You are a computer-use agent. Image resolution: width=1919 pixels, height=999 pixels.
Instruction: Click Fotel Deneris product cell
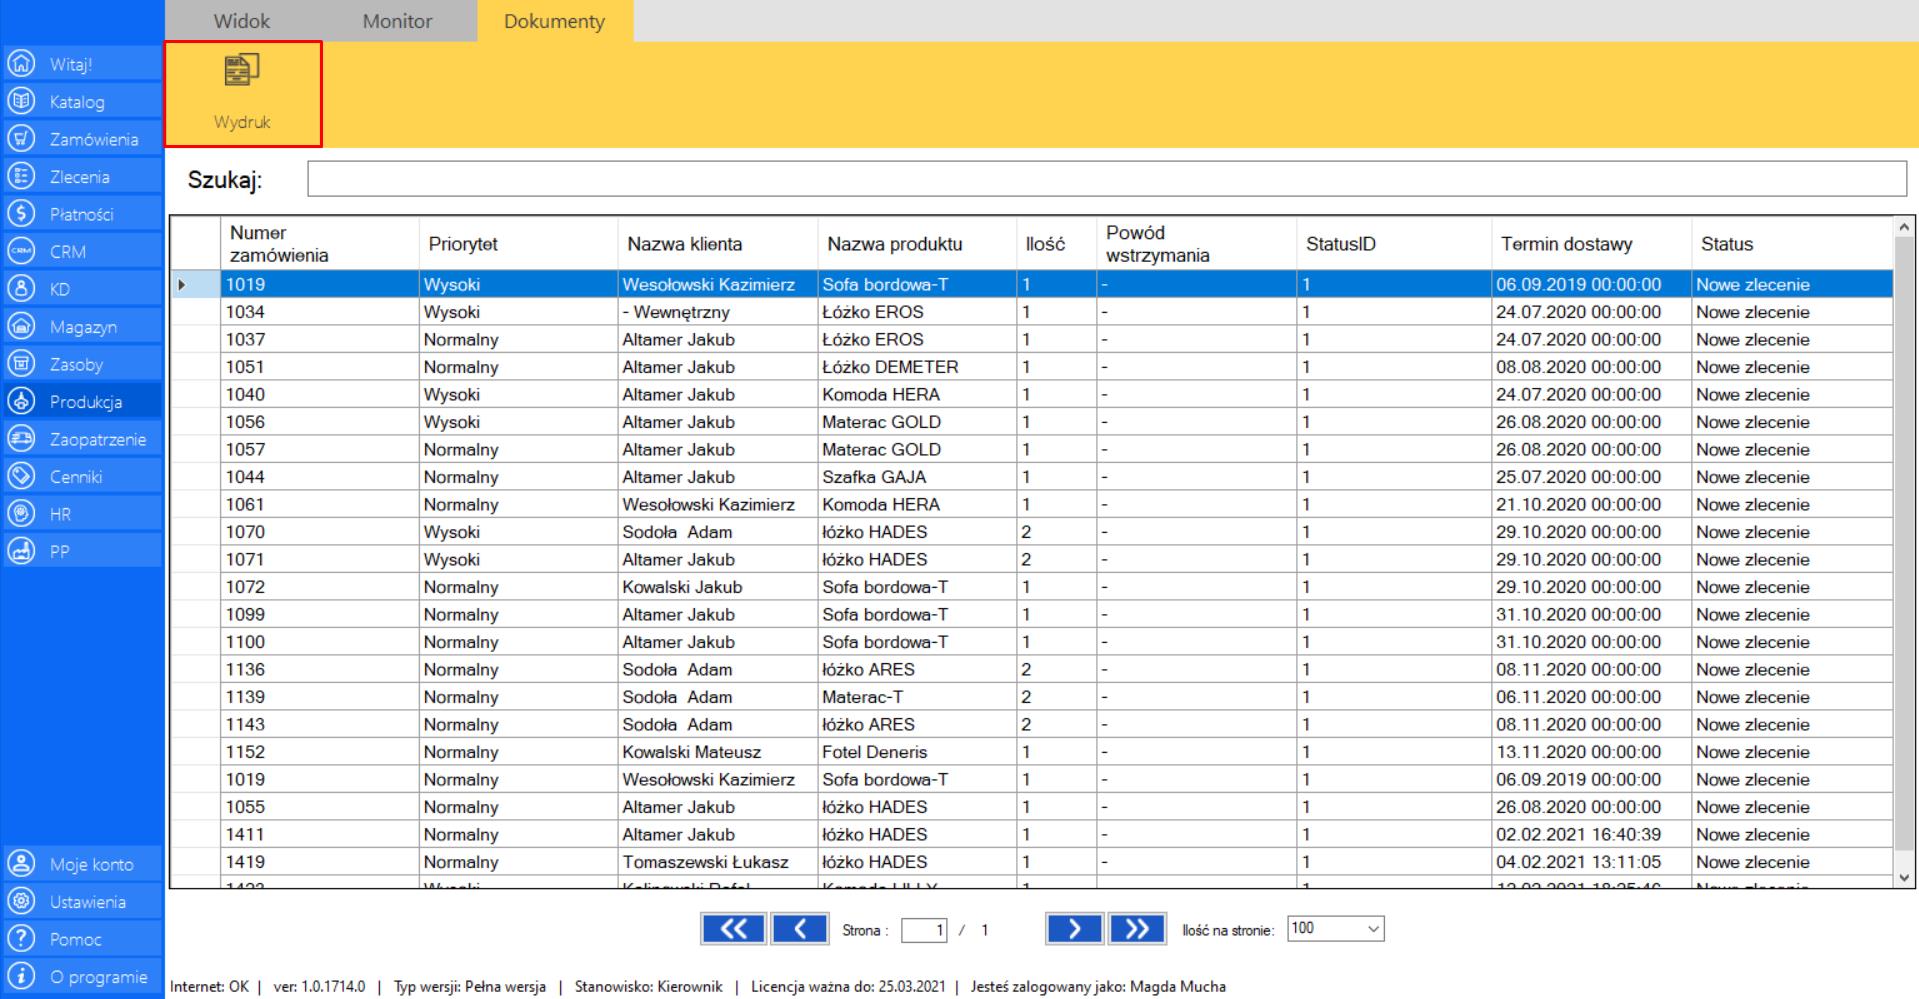tap(917, 752)
